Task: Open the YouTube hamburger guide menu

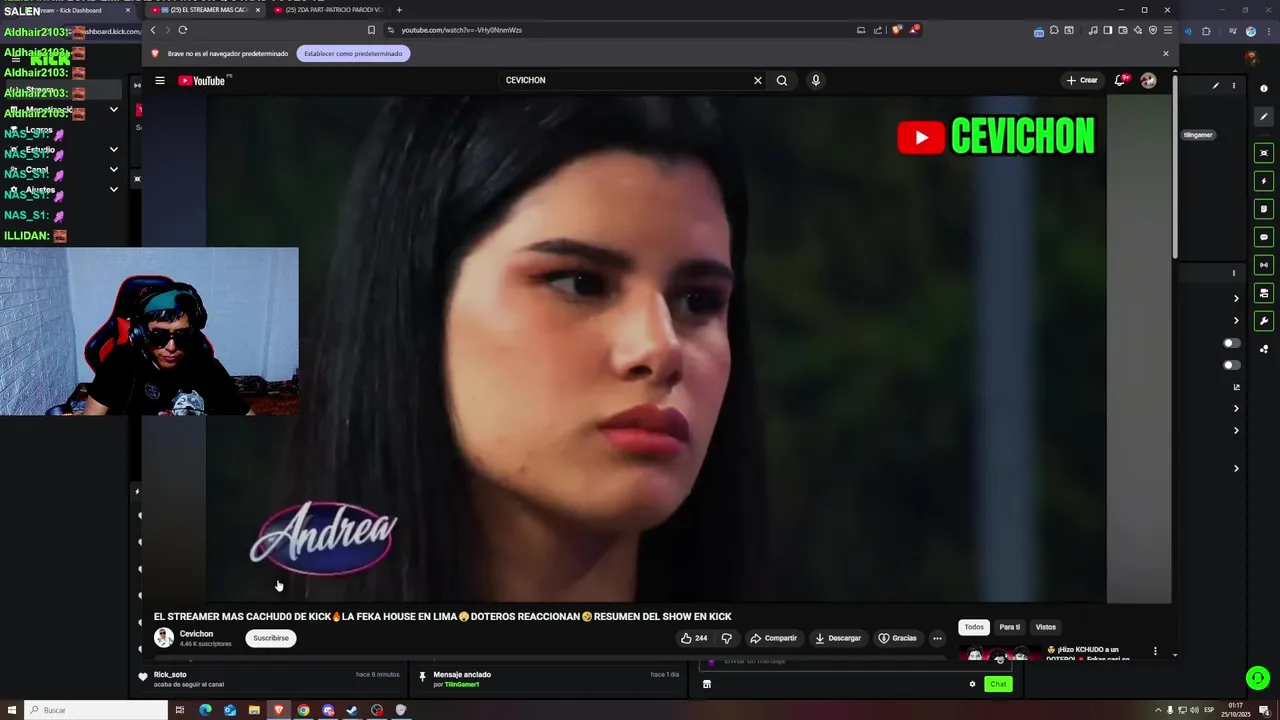Action: pyautogui.click(x=160, y=80)
